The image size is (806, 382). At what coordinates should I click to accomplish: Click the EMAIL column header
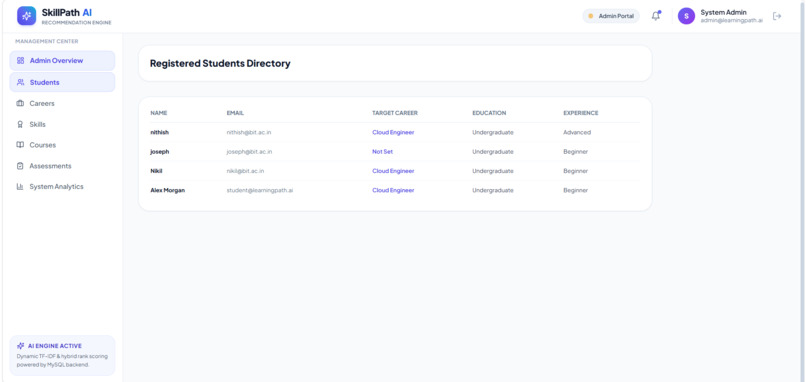tap(235, 113)
